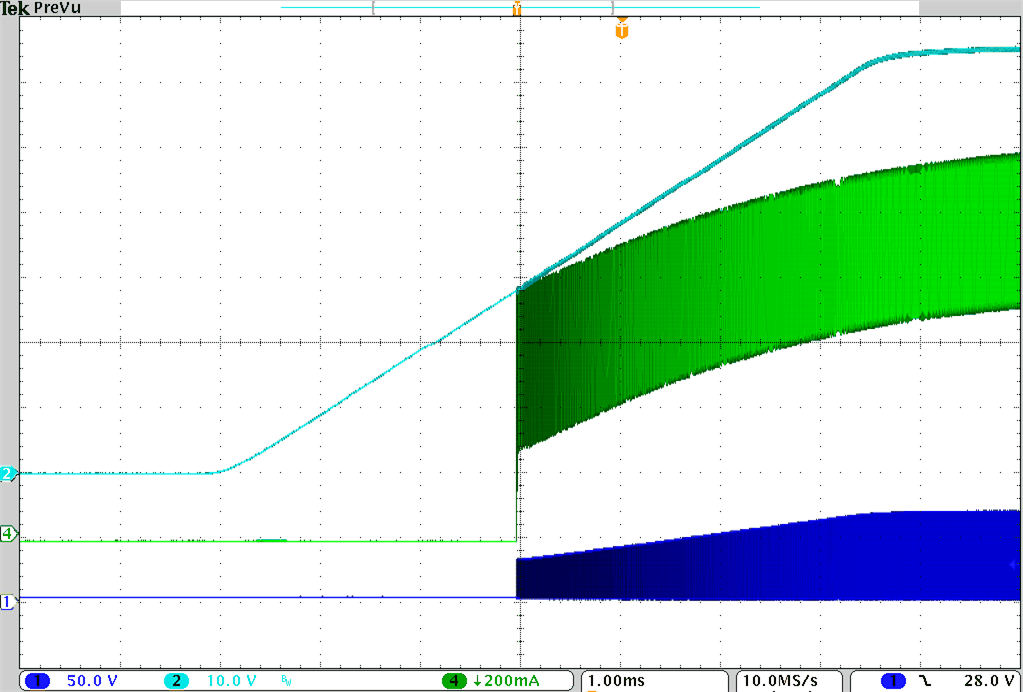Viewport: 1023px width, 692px height.
Task: Toggle the channel 4 ground reference marker
Action: click(7, 535)
